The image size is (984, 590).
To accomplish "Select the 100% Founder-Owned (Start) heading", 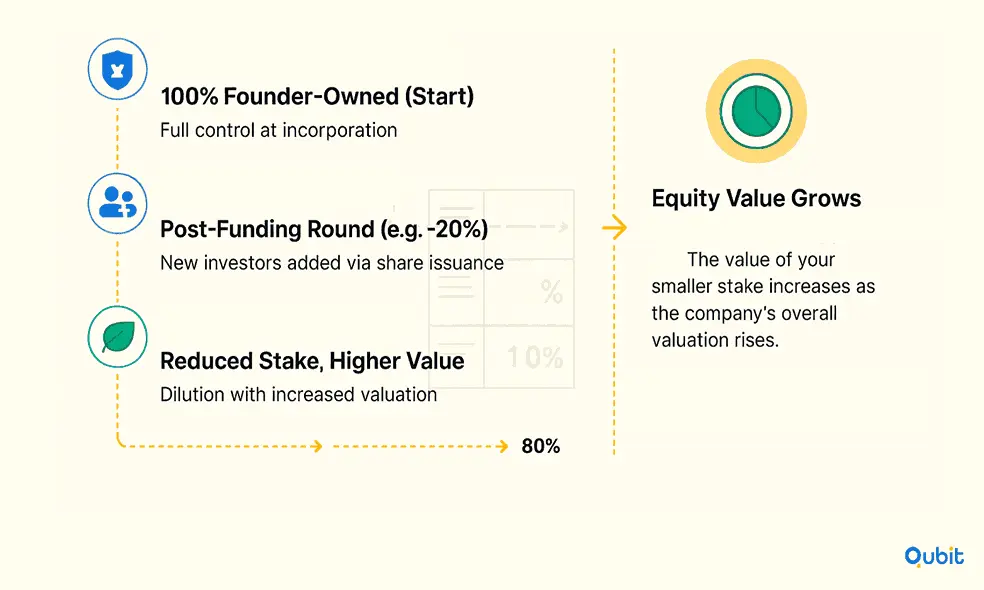I will click(x=317, y=97).
